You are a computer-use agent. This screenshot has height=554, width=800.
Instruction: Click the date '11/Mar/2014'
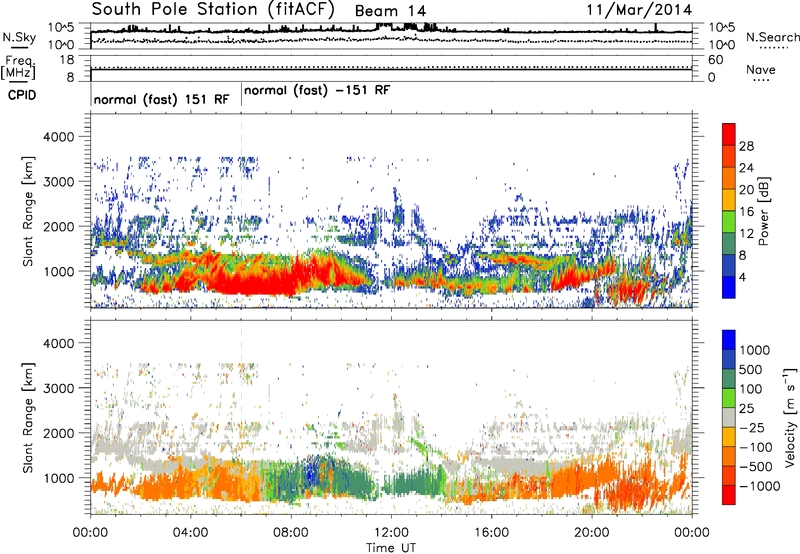pos(639,10)
